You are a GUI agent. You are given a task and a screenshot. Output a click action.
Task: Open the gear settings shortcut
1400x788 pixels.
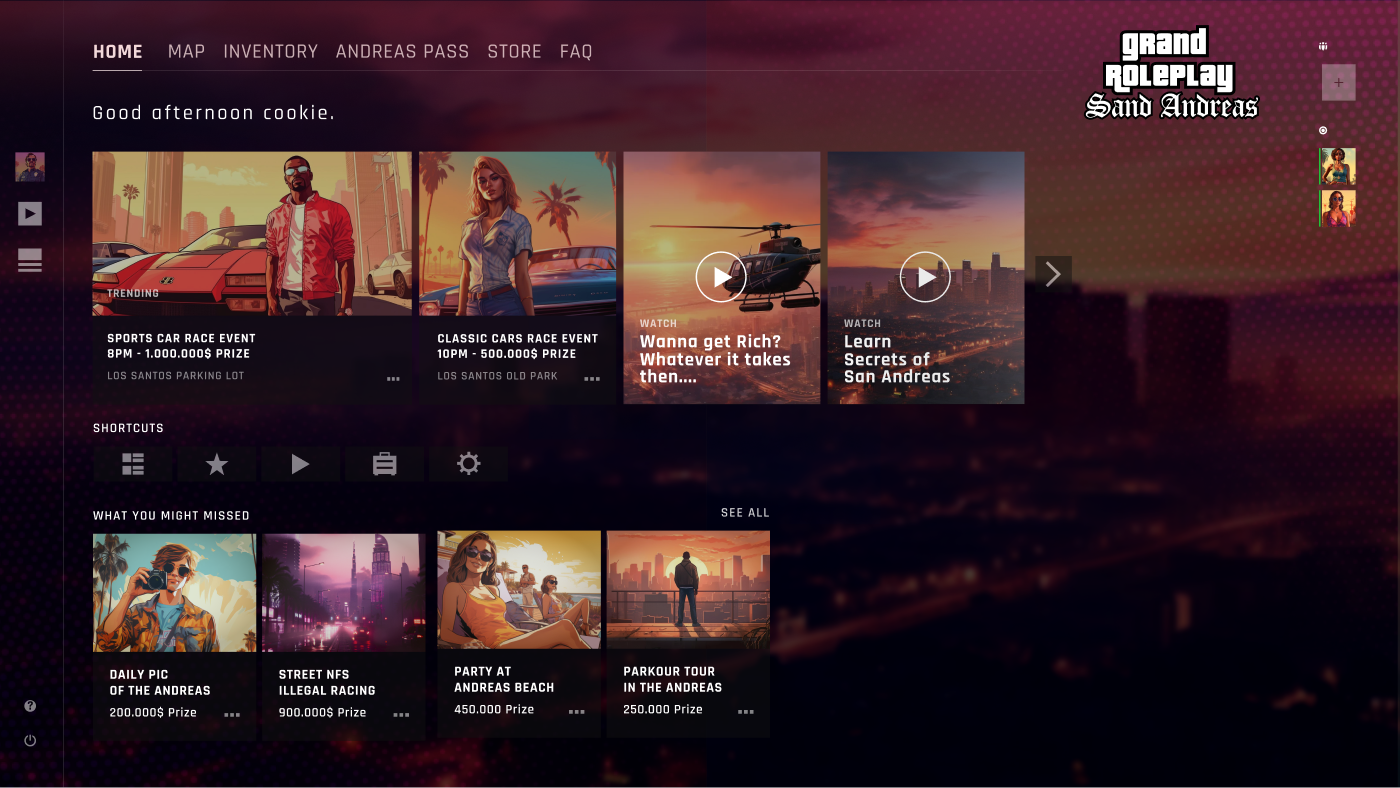point(468,463)
